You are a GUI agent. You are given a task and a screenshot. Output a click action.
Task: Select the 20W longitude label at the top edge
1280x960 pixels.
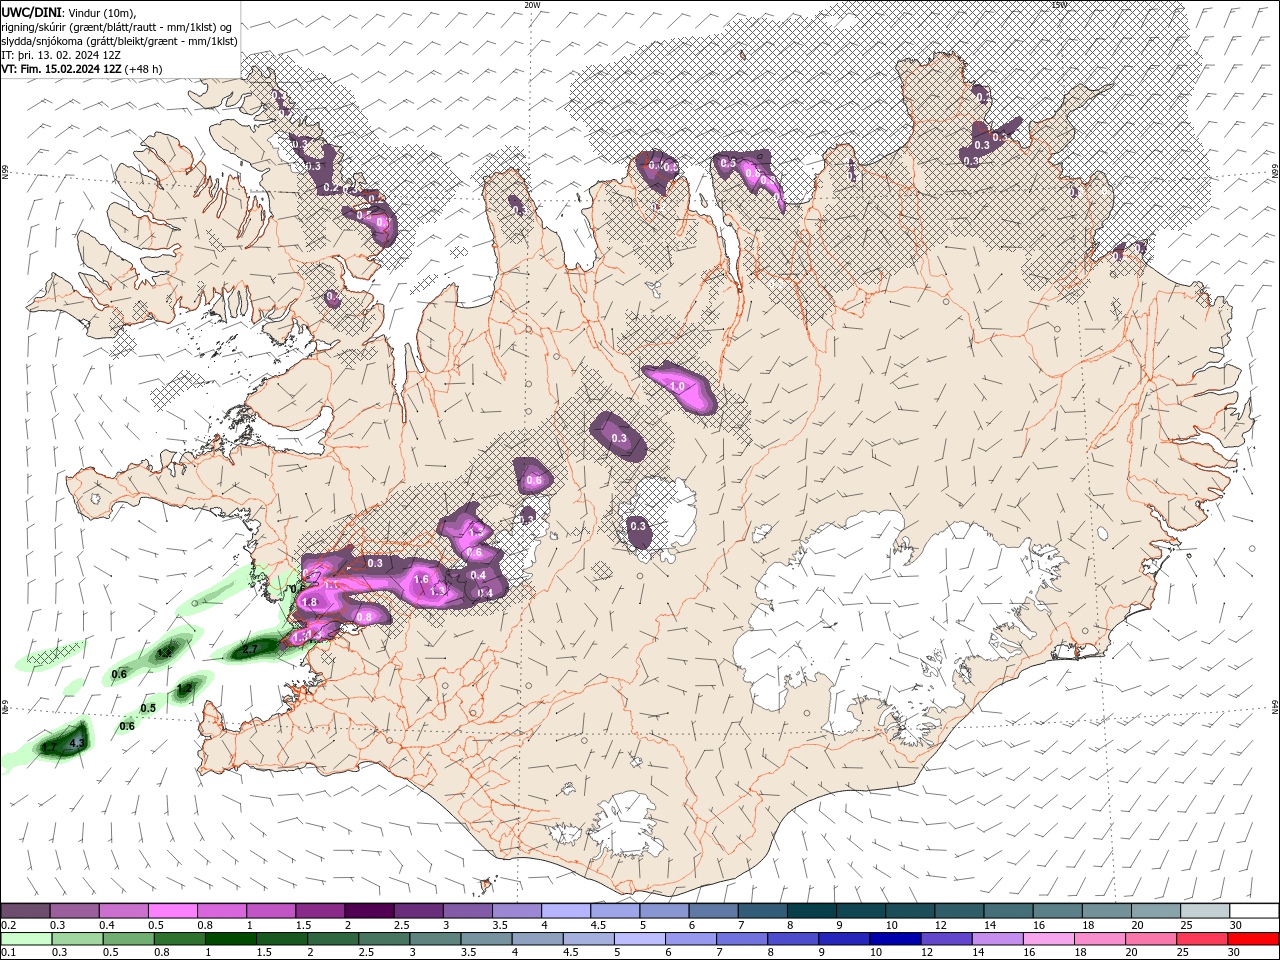[x=532, y=5]
